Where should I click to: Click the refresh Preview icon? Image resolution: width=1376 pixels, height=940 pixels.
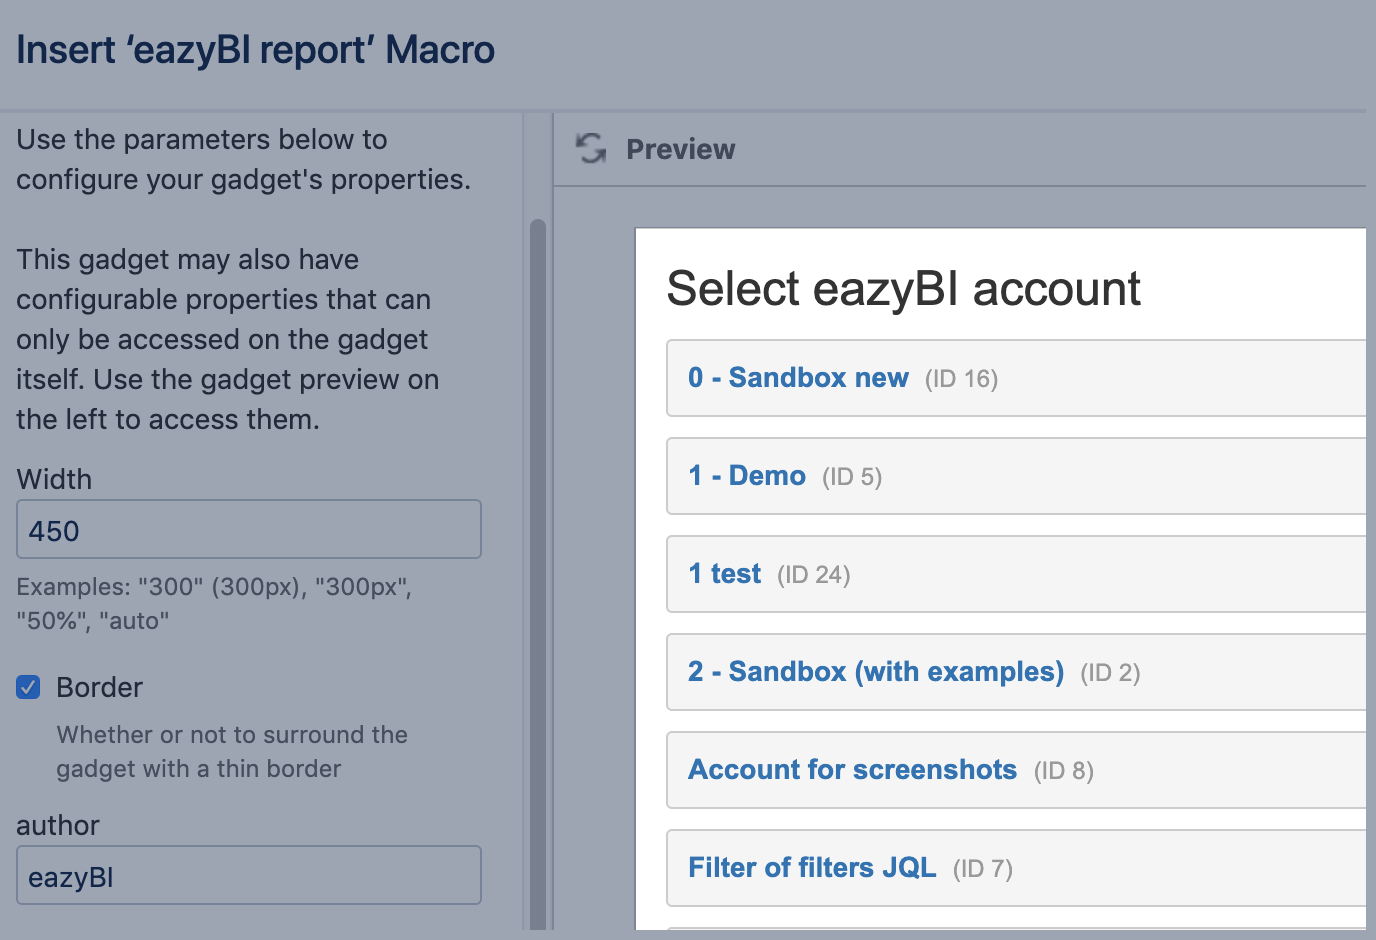click(x=591, y=149)
